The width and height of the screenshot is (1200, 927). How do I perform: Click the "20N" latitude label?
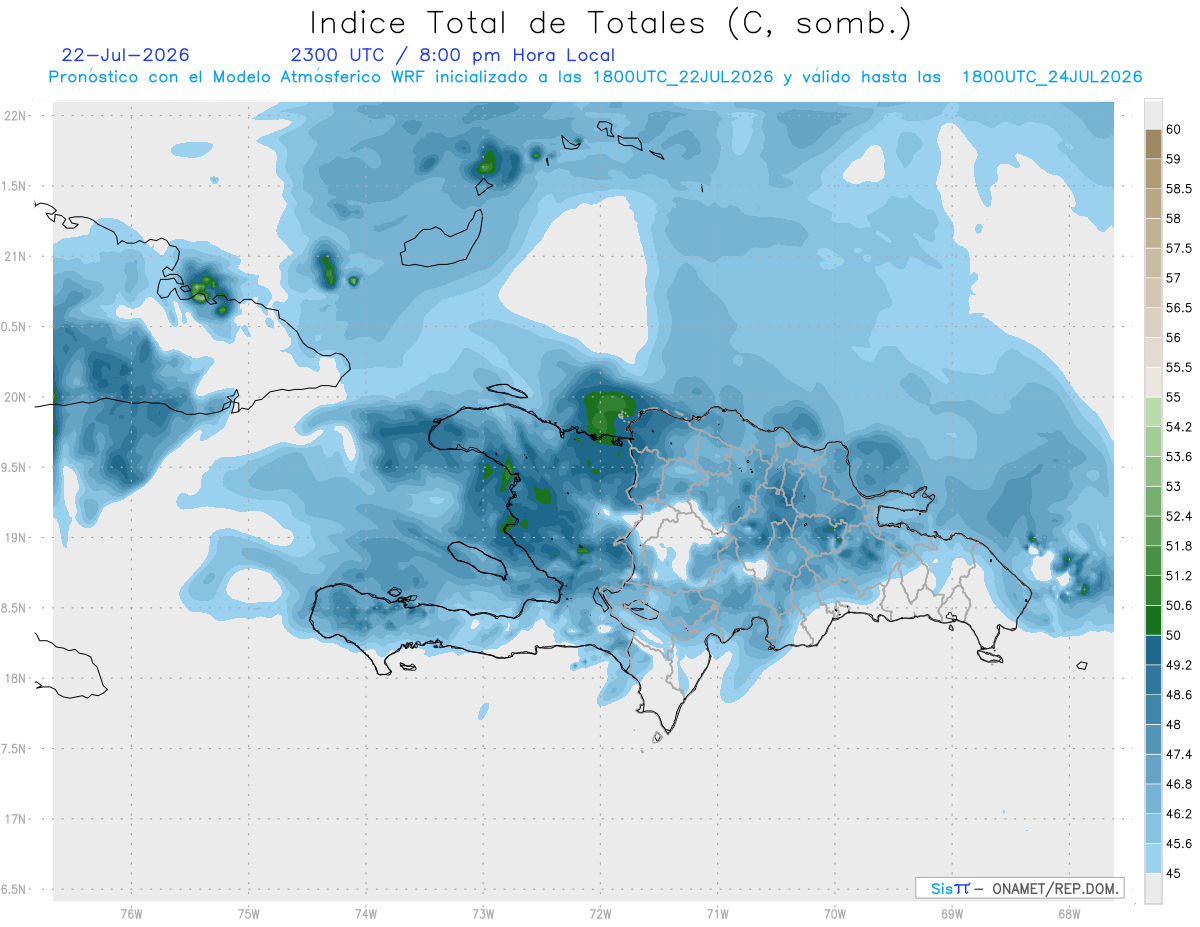(x=15, y=397)
